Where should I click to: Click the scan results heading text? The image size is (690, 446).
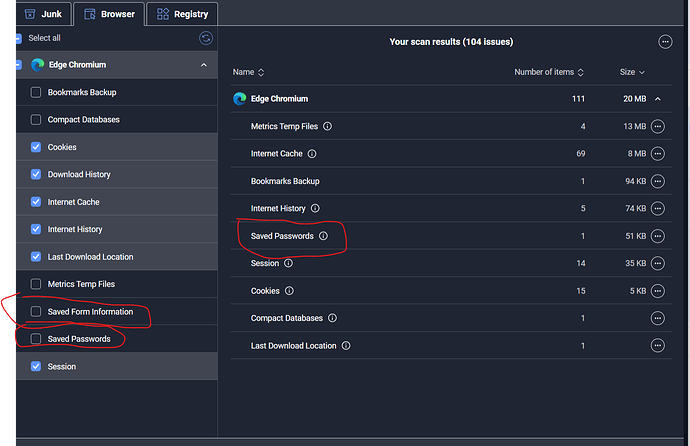(451, 42)
